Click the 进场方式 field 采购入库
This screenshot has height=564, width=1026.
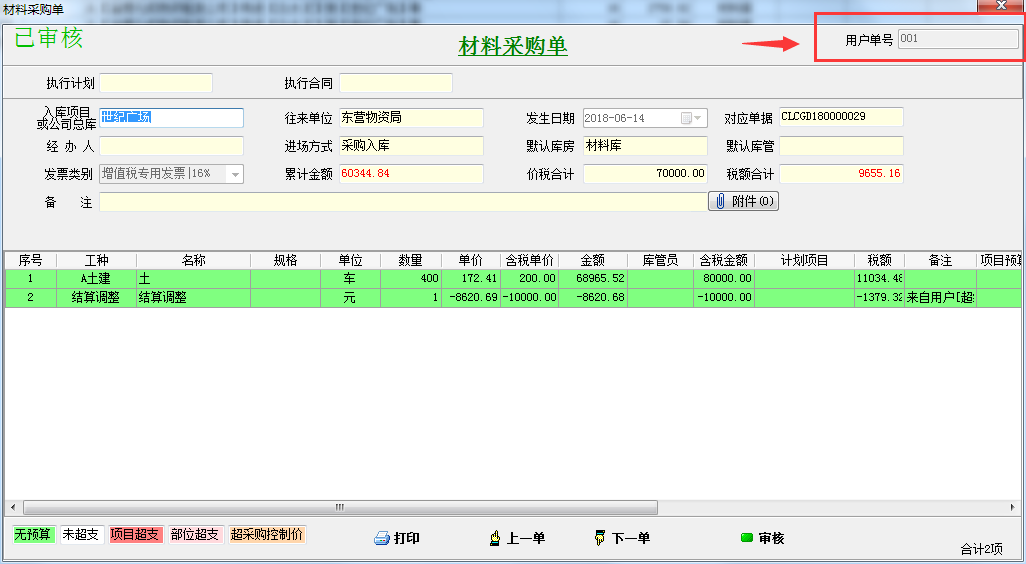(412, 146)
